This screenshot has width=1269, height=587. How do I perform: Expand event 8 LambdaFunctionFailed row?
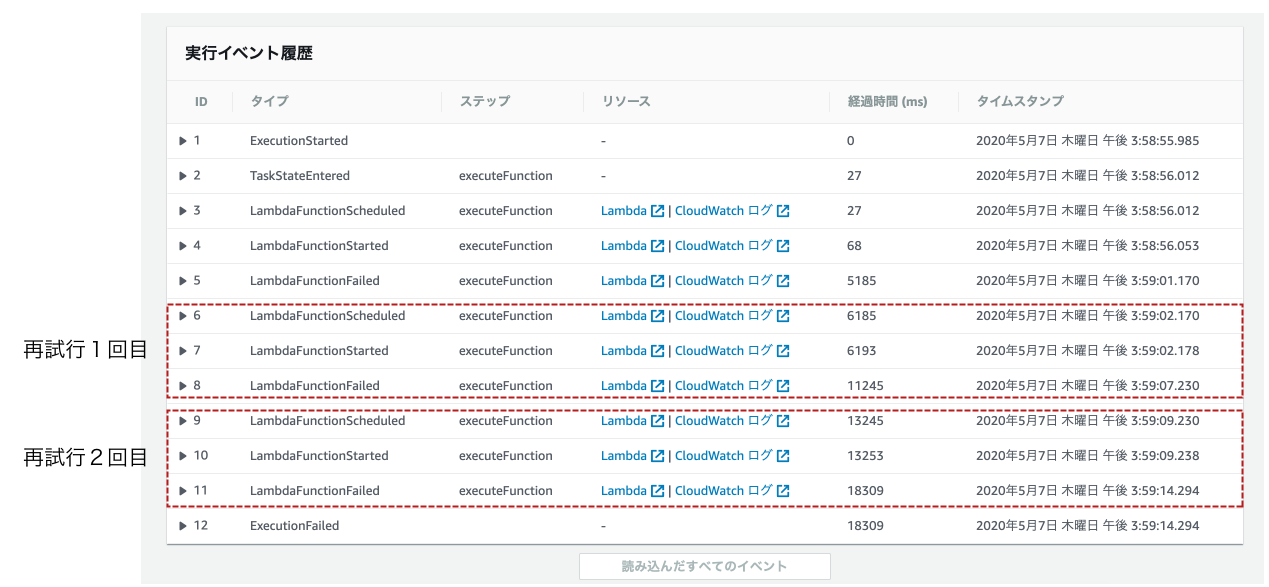click(183, 386)
